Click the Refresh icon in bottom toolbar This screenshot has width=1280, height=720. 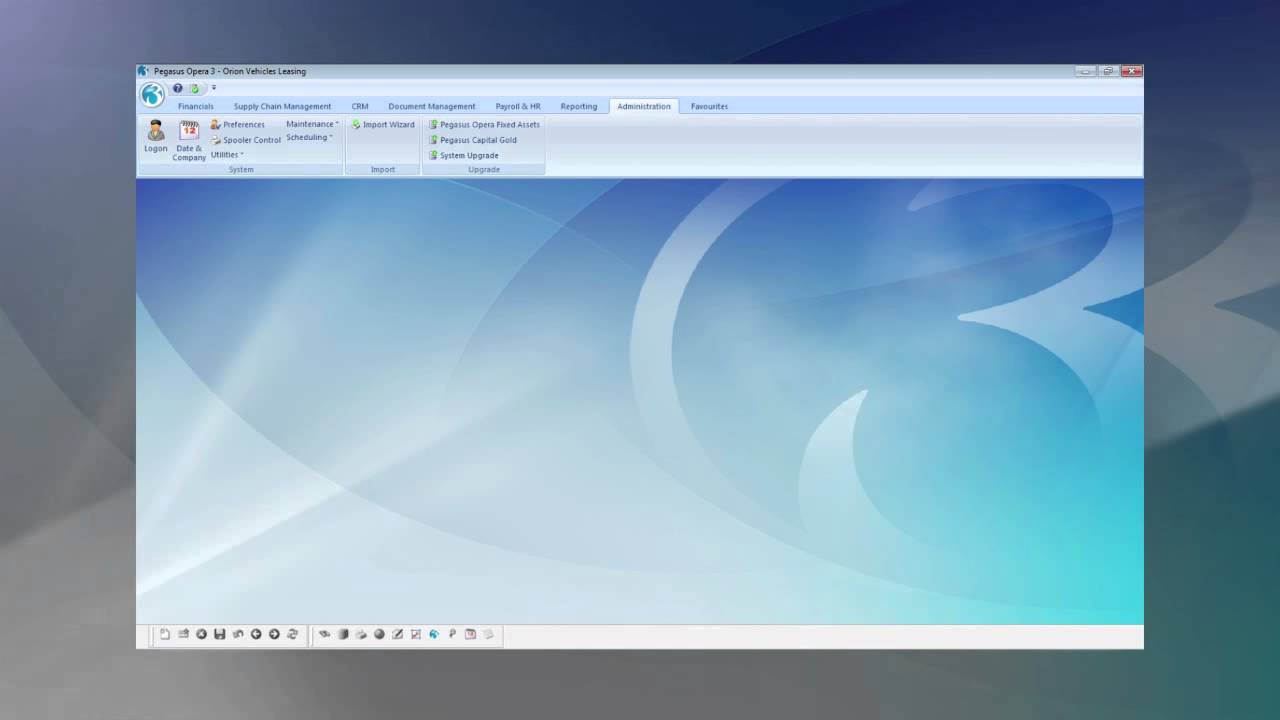pyautogui.click(x=292, y=634)
